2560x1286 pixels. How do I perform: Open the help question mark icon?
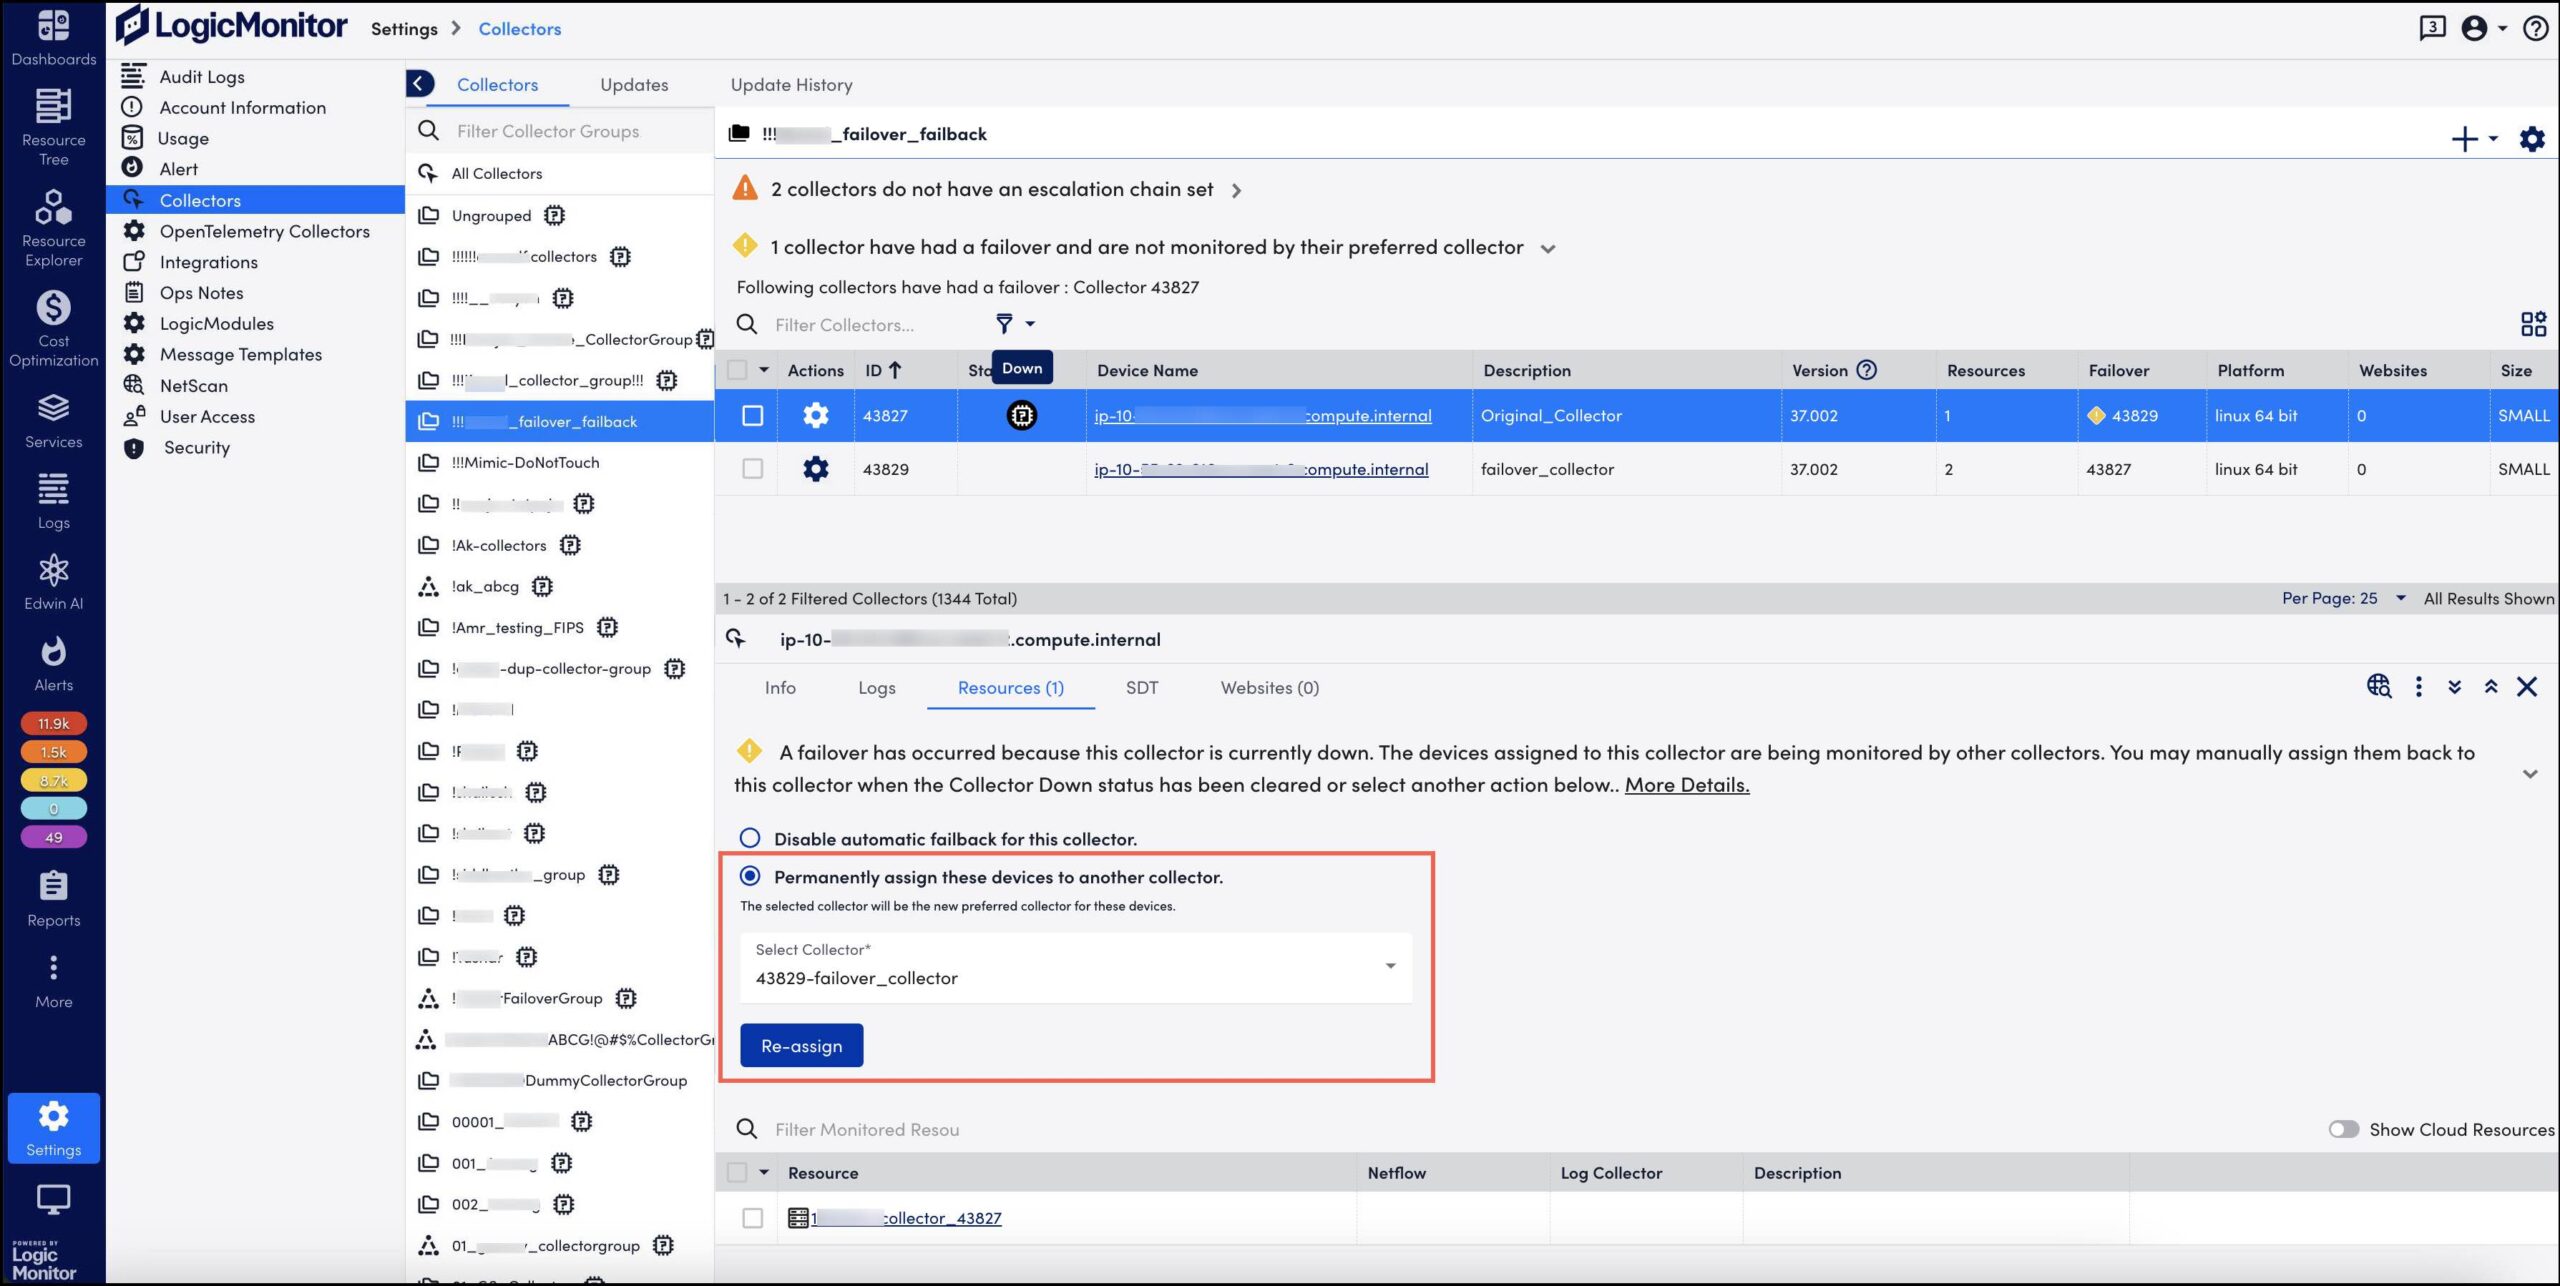2535,28
